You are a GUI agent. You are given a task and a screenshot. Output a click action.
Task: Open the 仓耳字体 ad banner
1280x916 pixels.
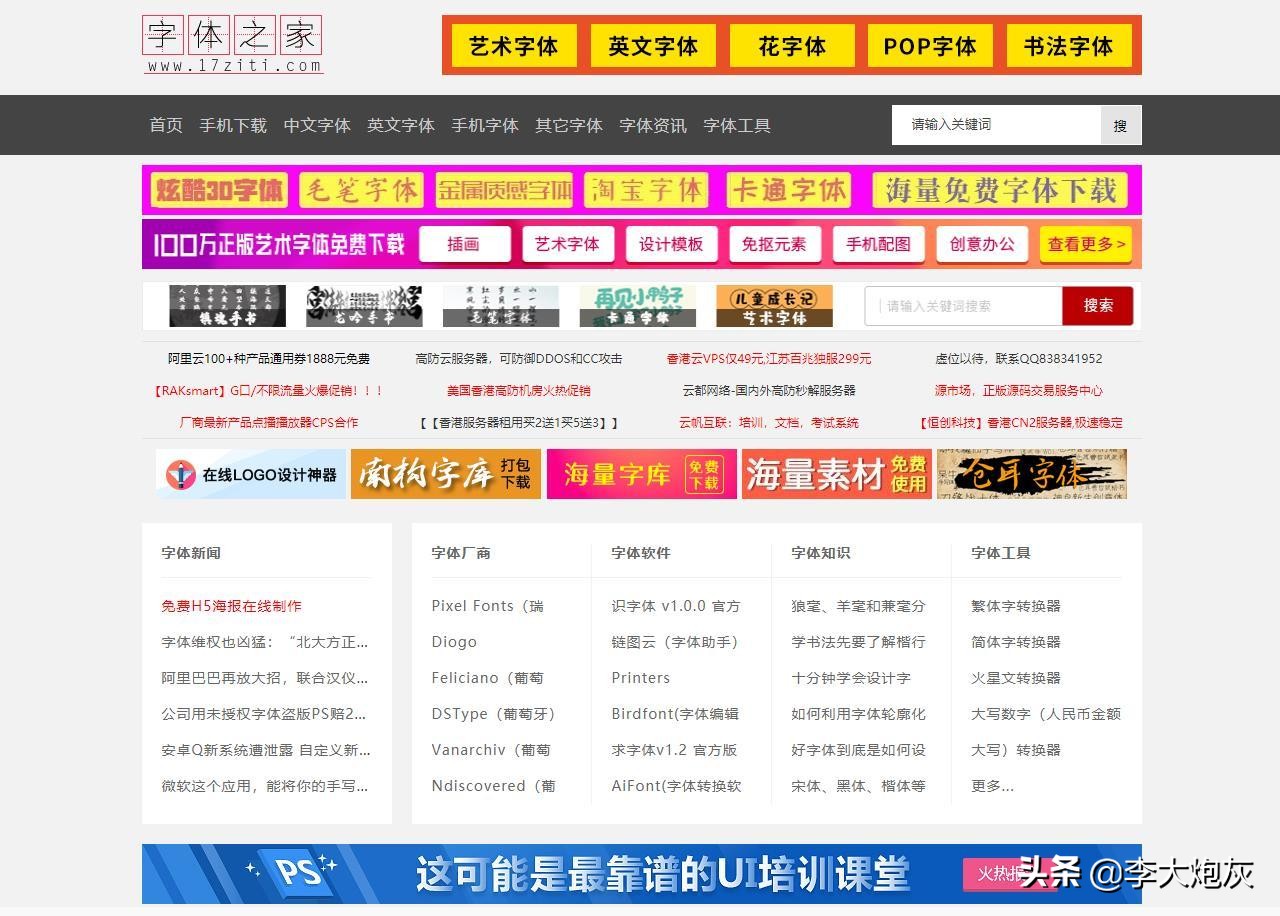pos(1032,474)
